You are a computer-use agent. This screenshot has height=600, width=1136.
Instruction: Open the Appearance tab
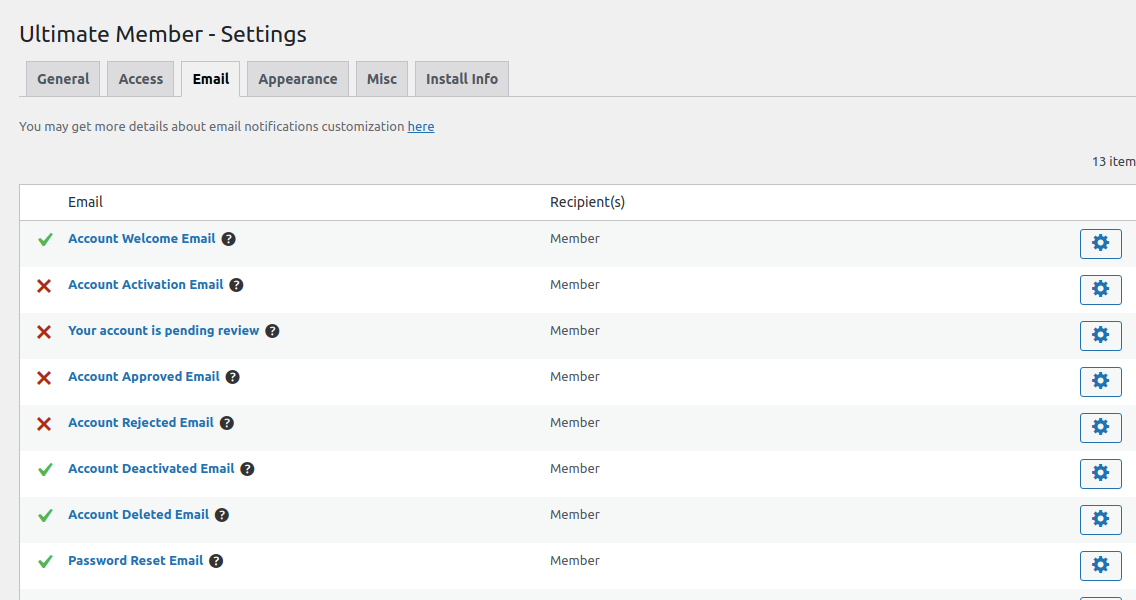click(x=298, y=79)
